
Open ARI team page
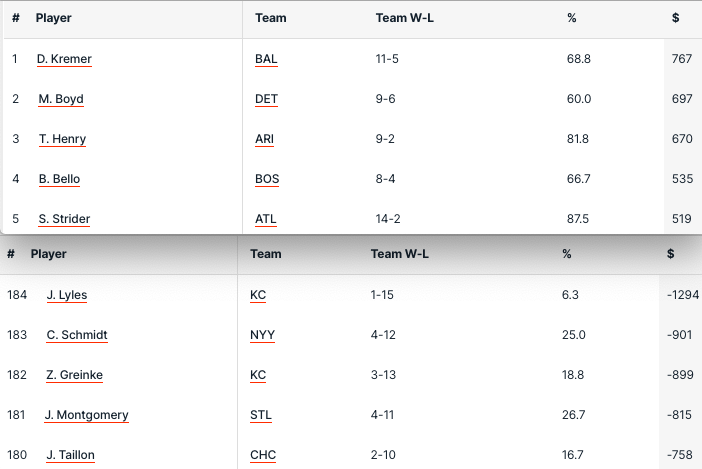pyautogui.click(x=264, y=139)
